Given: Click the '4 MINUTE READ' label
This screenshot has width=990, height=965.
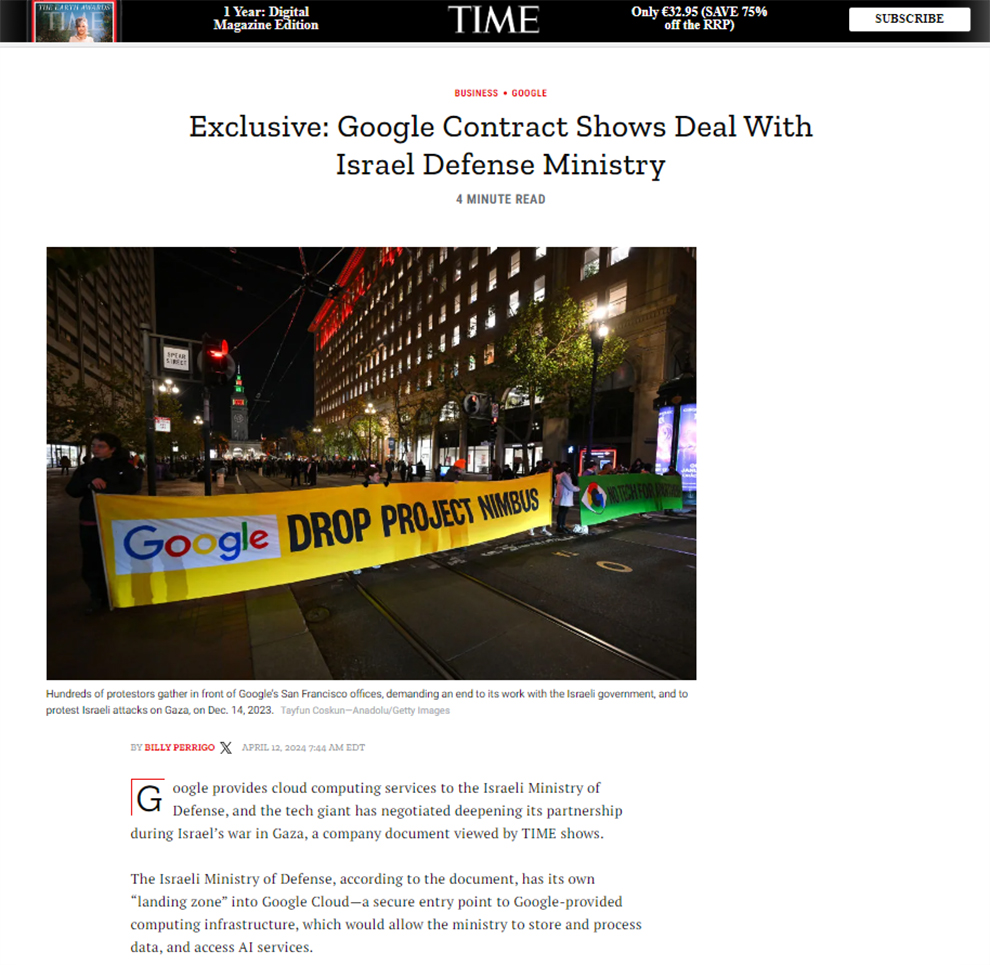Looking at the screenshot, I should click(x=500, y=199).
